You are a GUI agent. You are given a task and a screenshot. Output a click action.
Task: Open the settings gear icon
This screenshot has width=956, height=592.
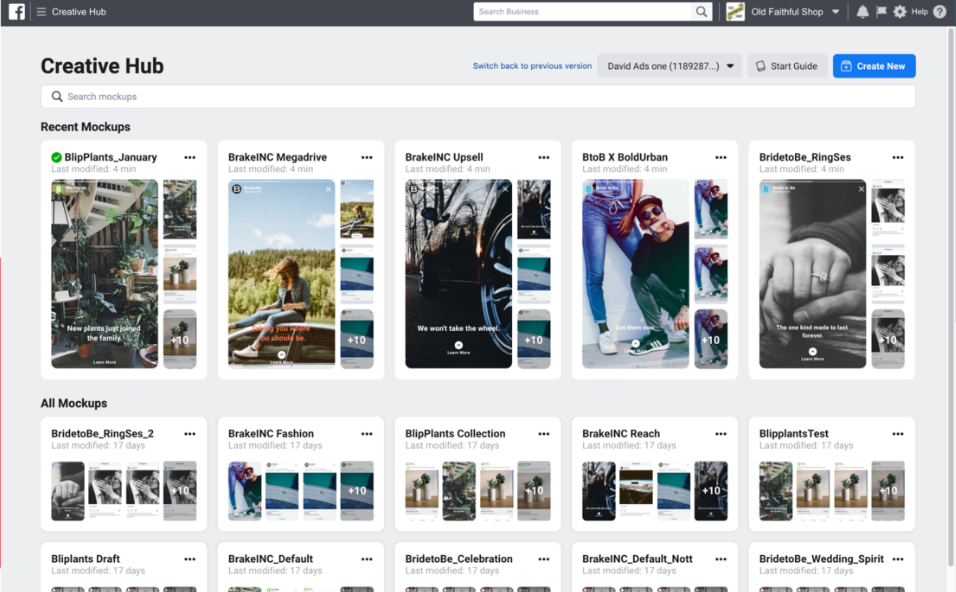pyautogui.click(x=900, y=12)
